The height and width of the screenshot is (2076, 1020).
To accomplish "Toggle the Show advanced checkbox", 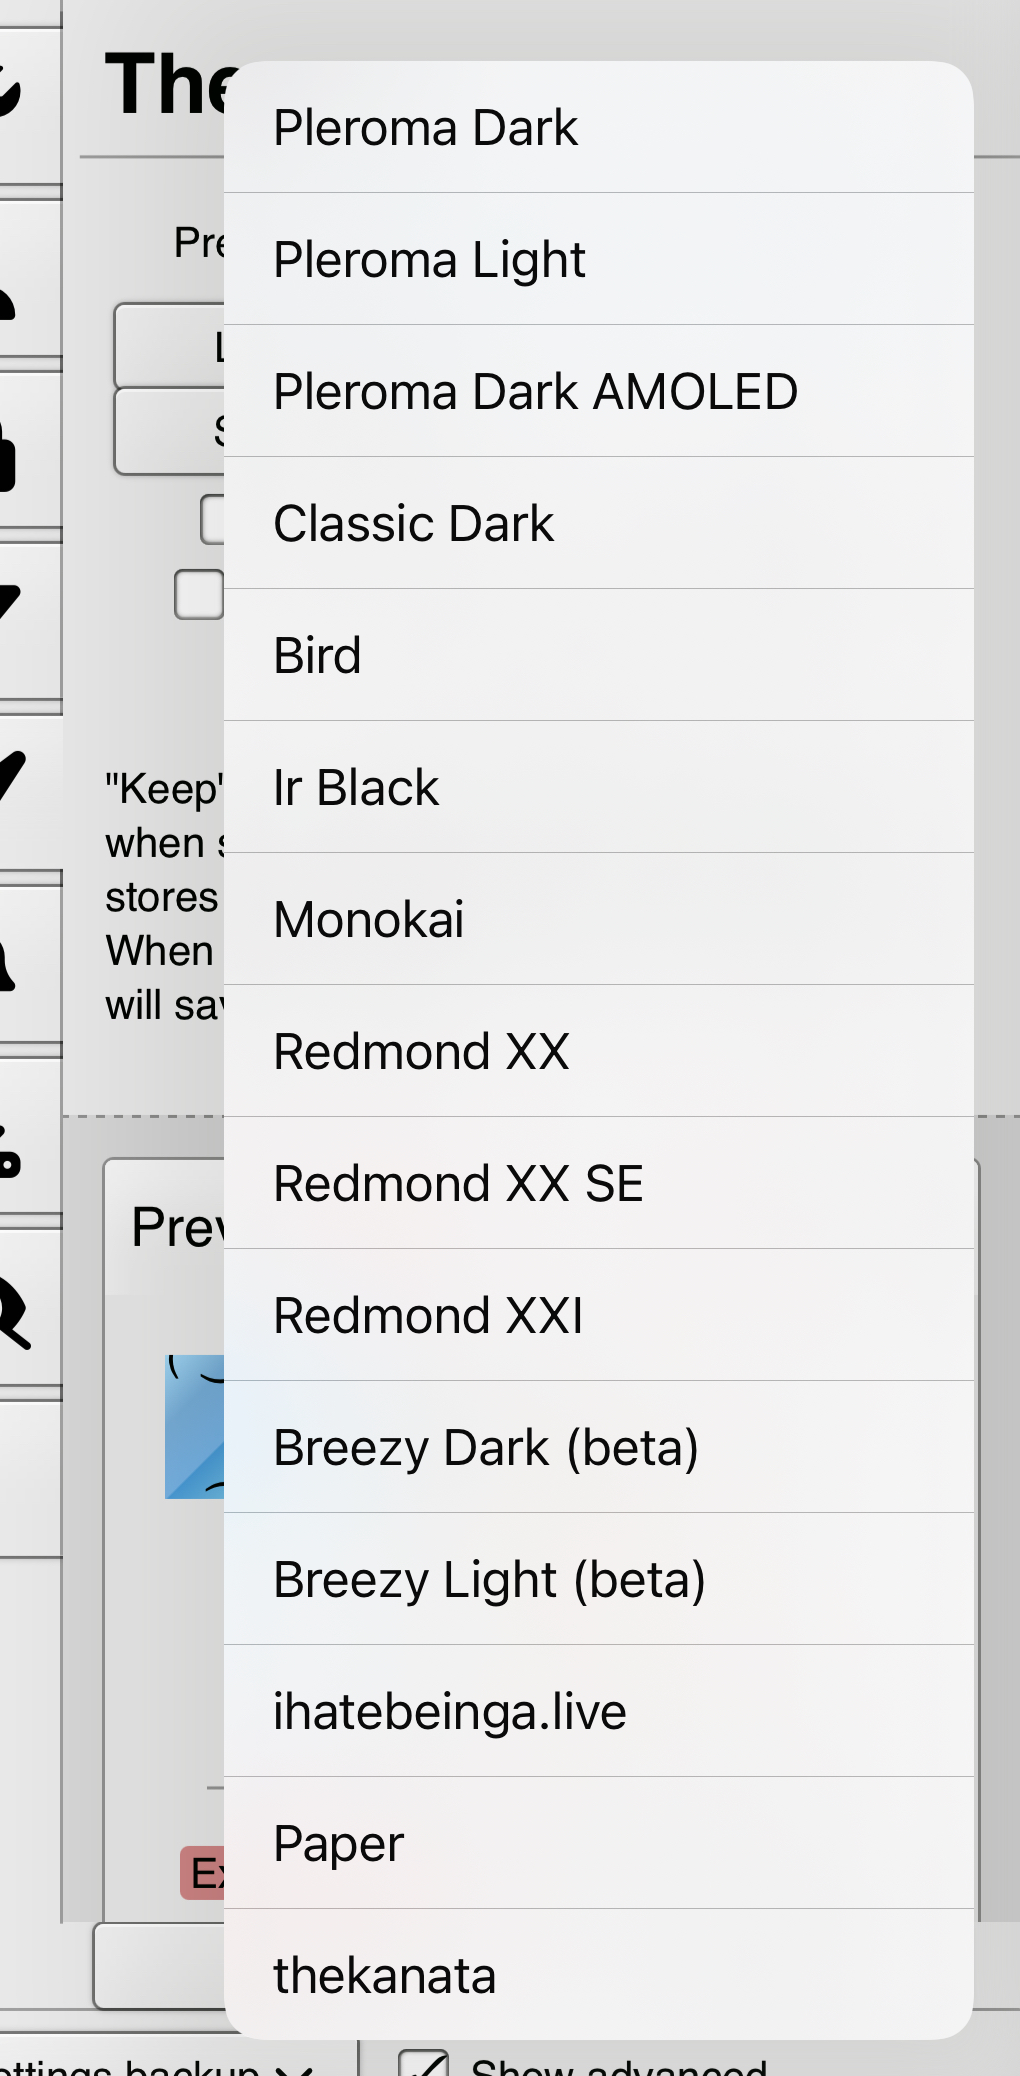I will (424, 2064).
